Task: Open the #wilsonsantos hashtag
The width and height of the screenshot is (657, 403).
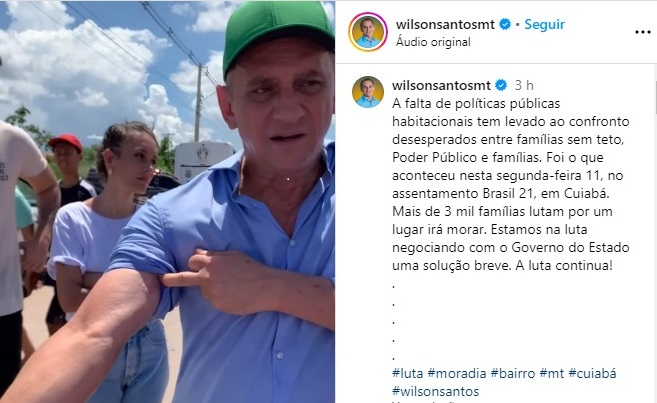Action: (x=435, y=391)
